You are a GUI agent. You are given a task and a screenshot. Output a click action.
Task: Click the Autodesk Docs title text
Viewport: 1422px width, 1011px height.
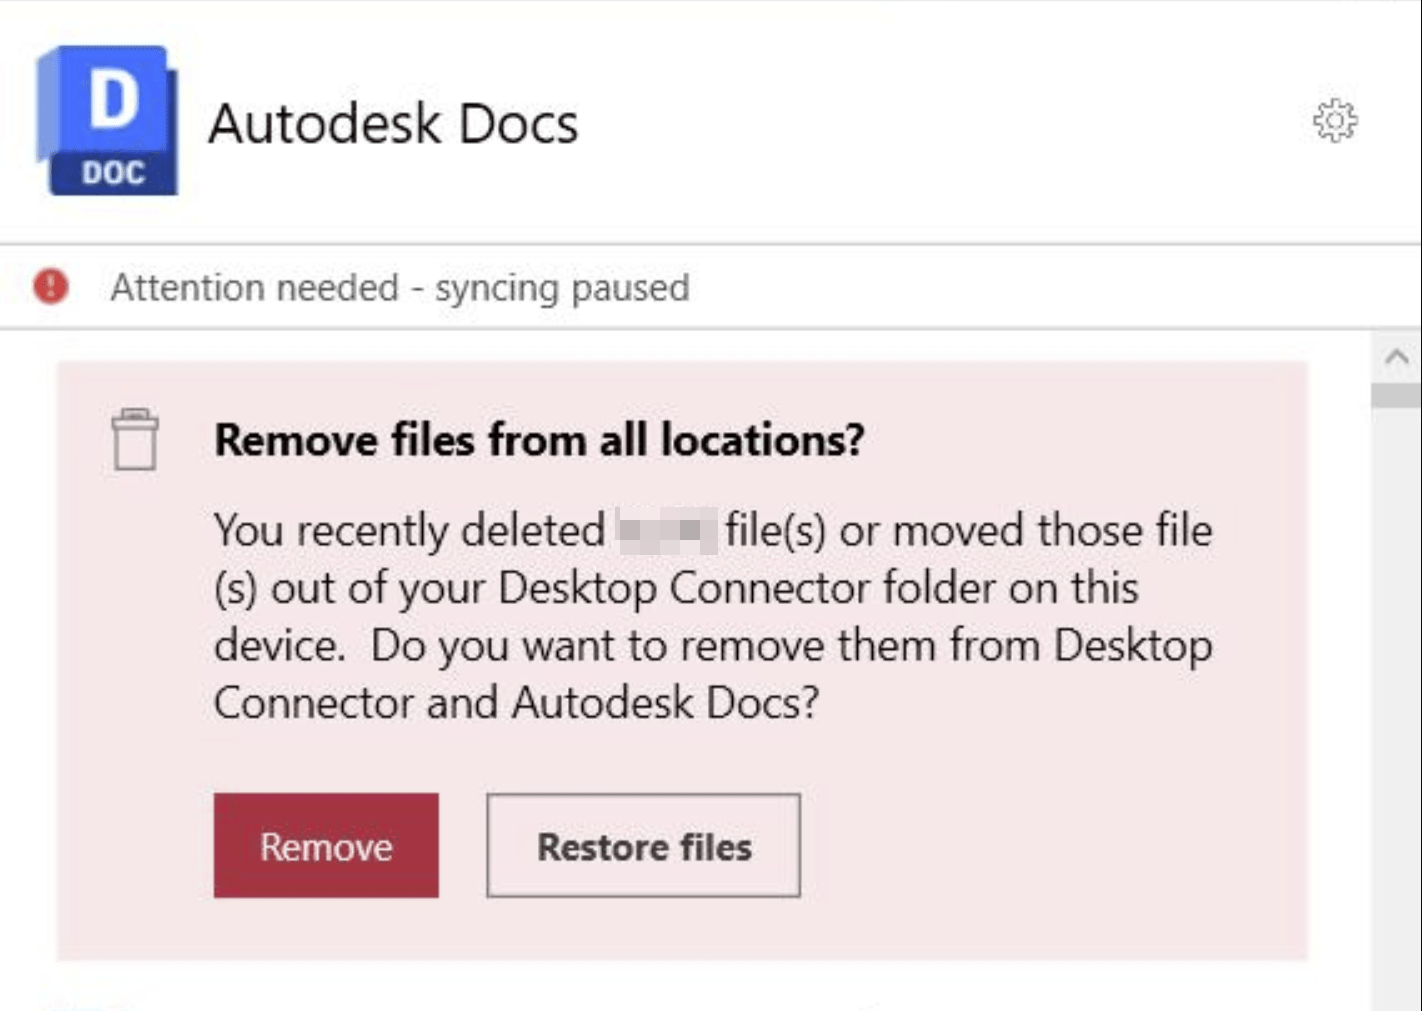[394, 121]
